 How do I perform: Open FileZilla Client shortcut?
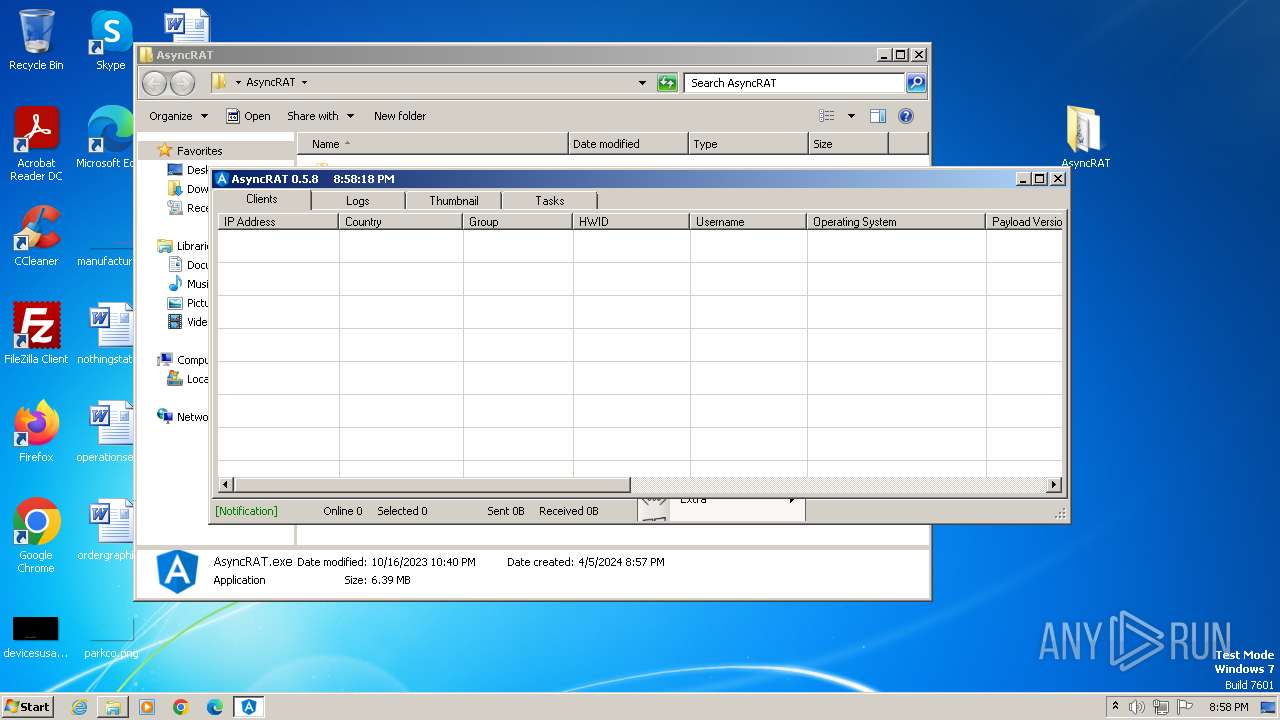tap(36, 333)
